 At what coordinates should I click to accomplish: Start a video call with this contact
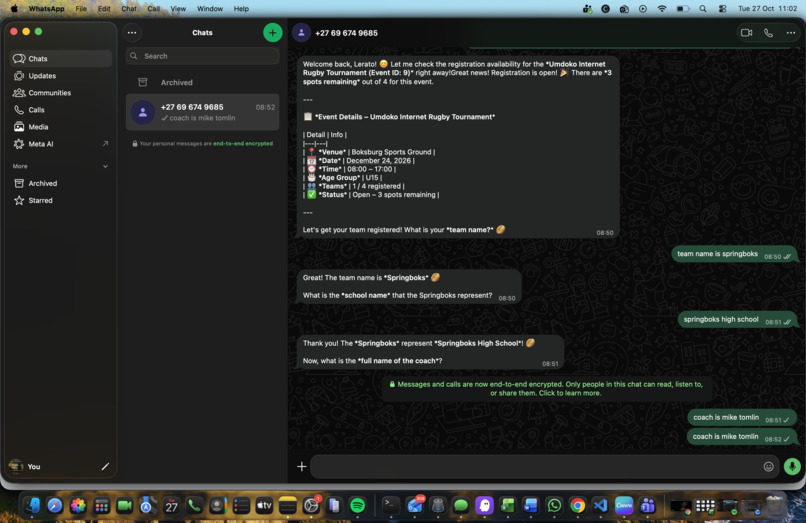tap(746, 33)
